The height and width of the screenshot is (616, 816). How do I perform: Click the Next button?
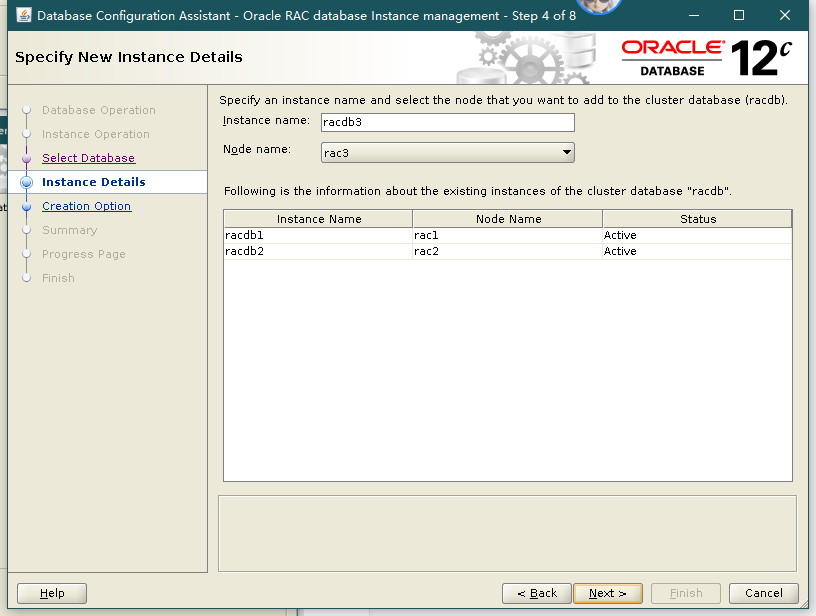pos(608,593)
